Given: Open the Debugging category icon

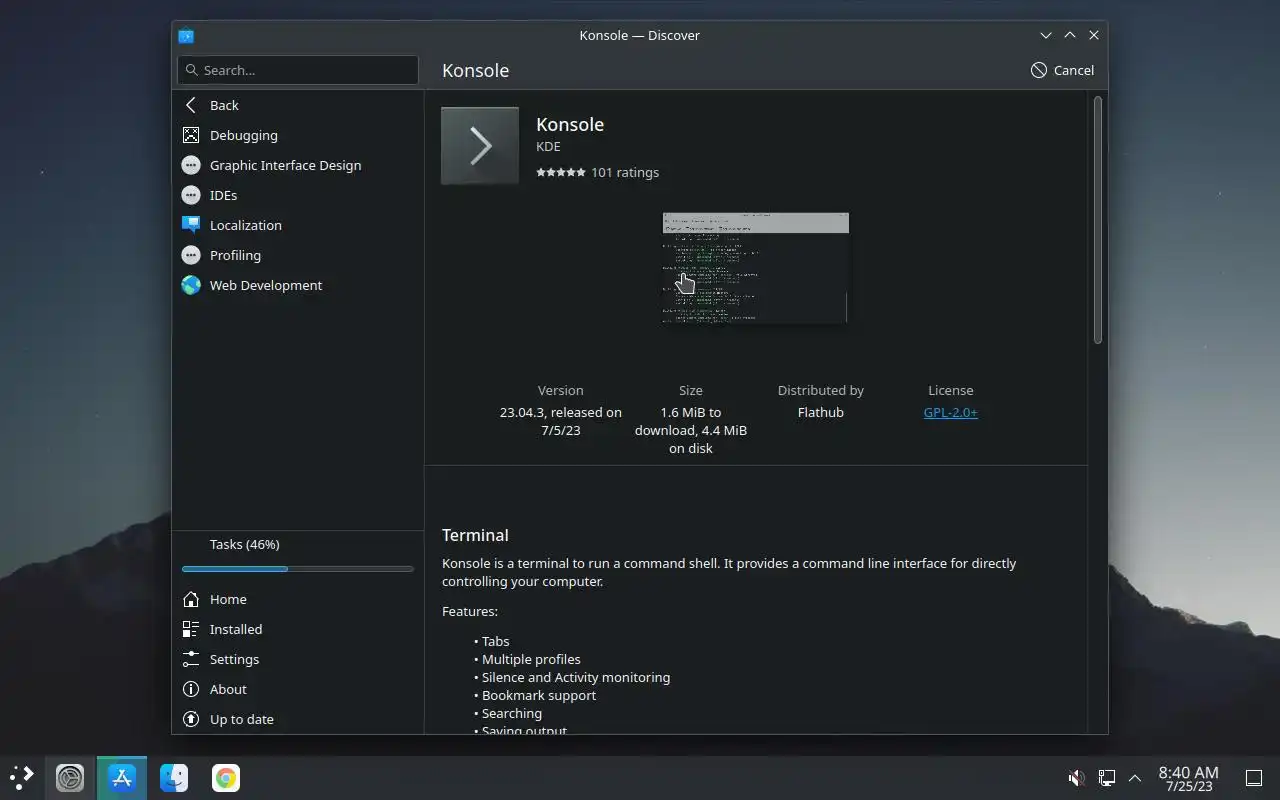Looking at the screenshot, I should pos(191,135).
